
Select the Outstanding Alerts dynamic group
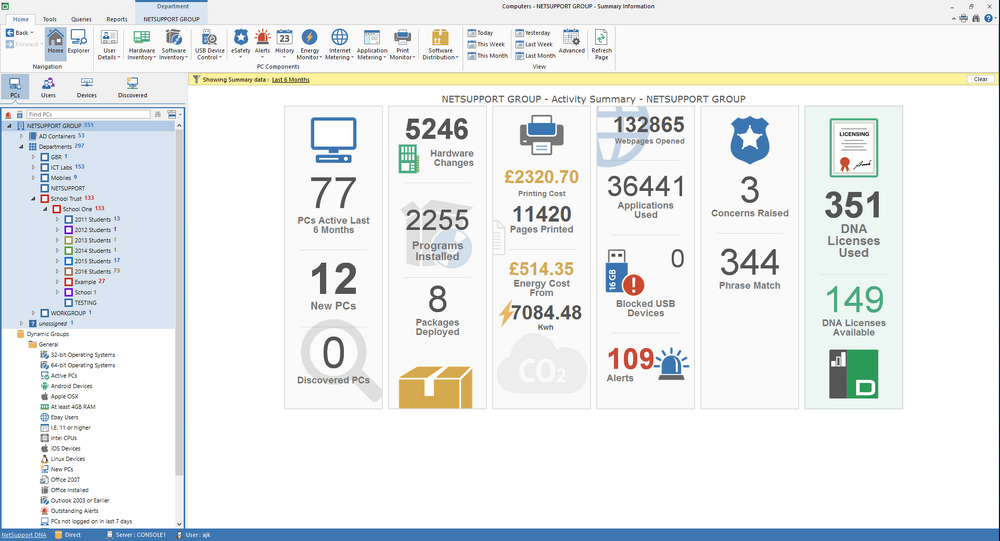70,510
